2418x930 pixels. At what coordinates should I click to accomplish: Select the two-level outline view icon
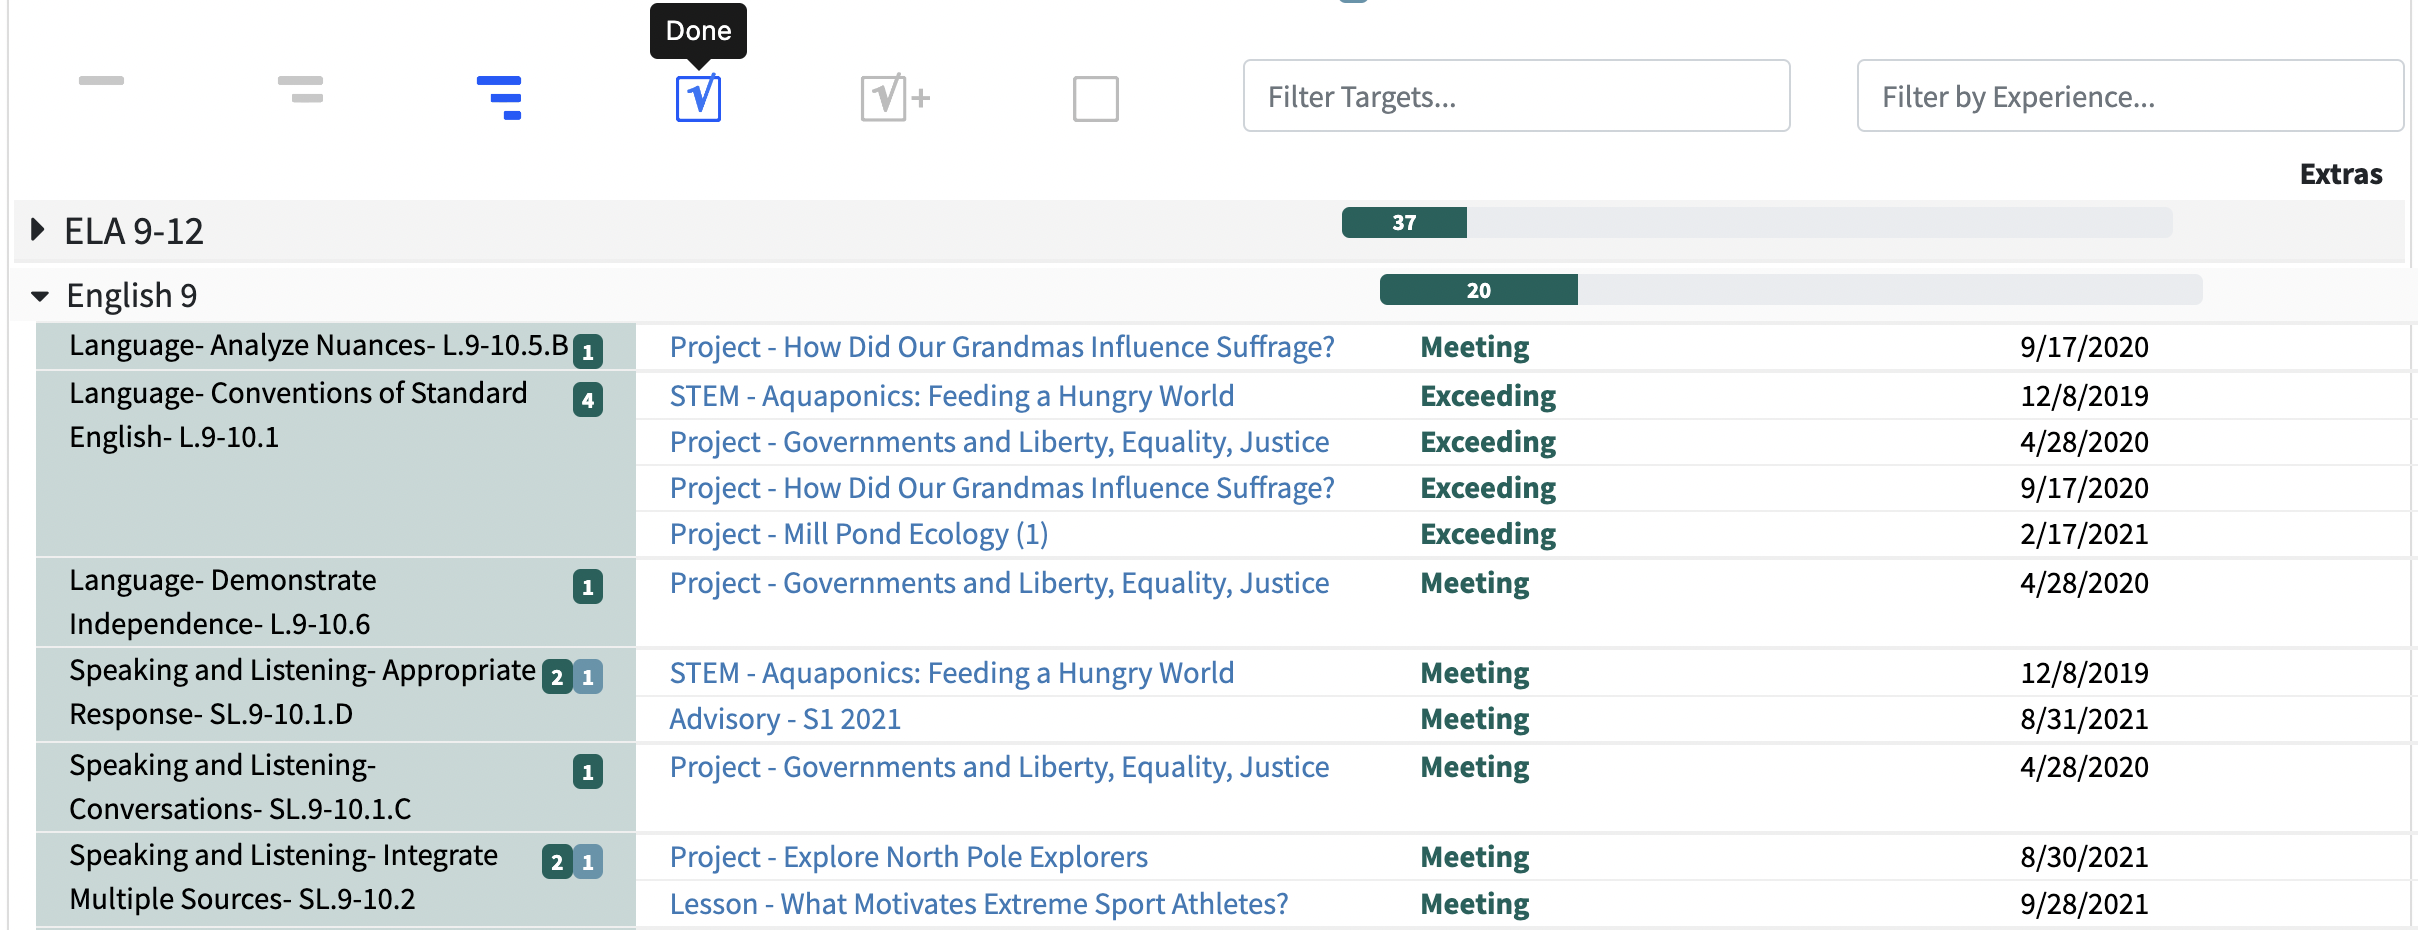pyautogui.click(x=301, y=90)
